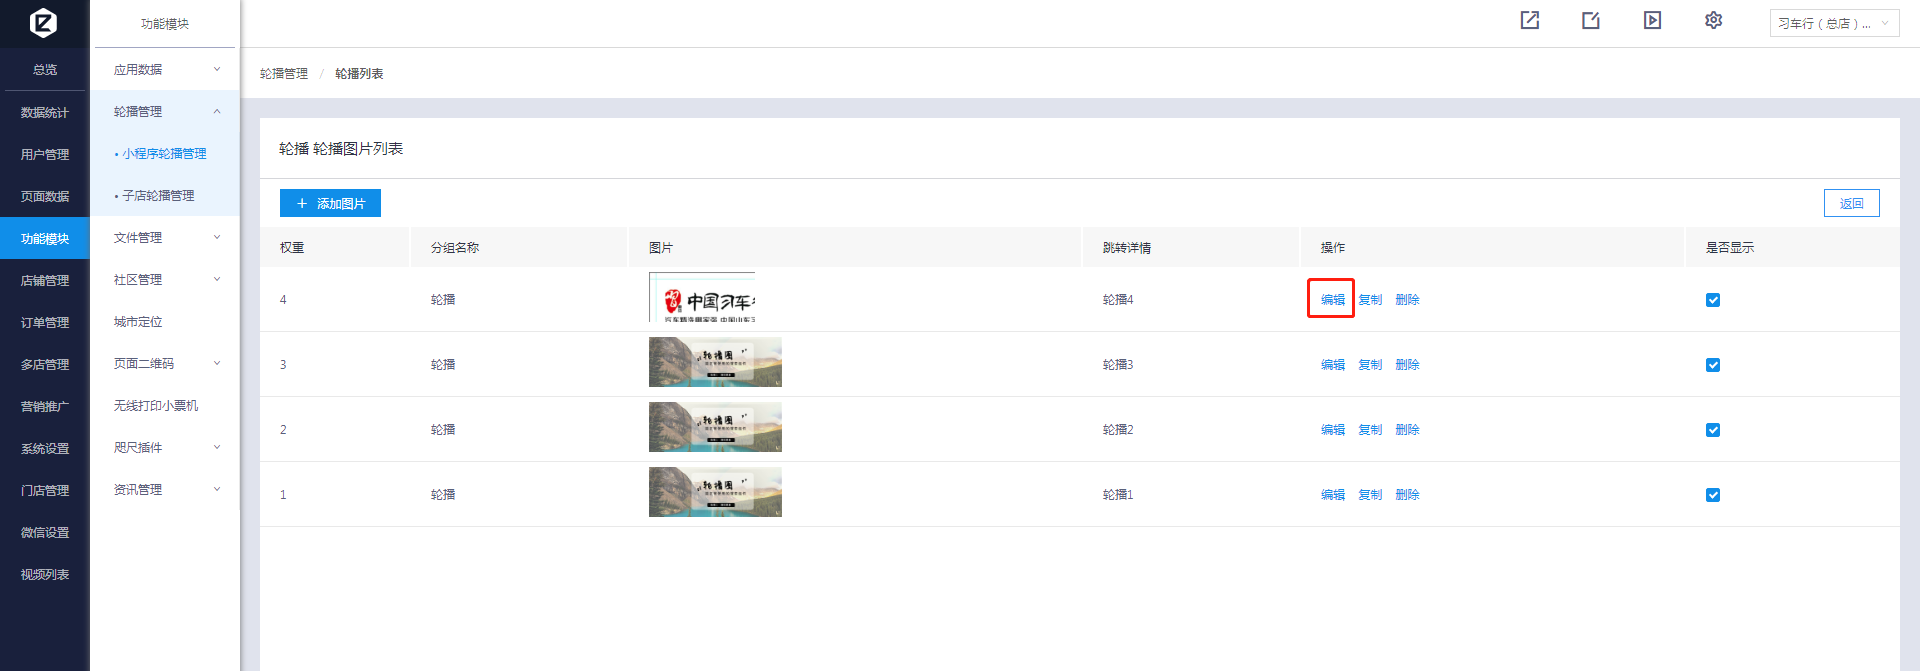
Task: Click 复制 link for the 轮播3 row
Action: [1370, 365]
